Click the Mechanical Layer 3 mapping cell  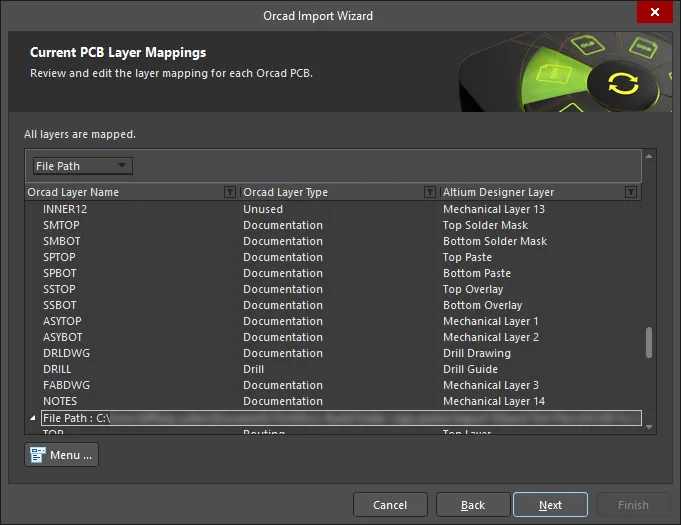(491, 385)
